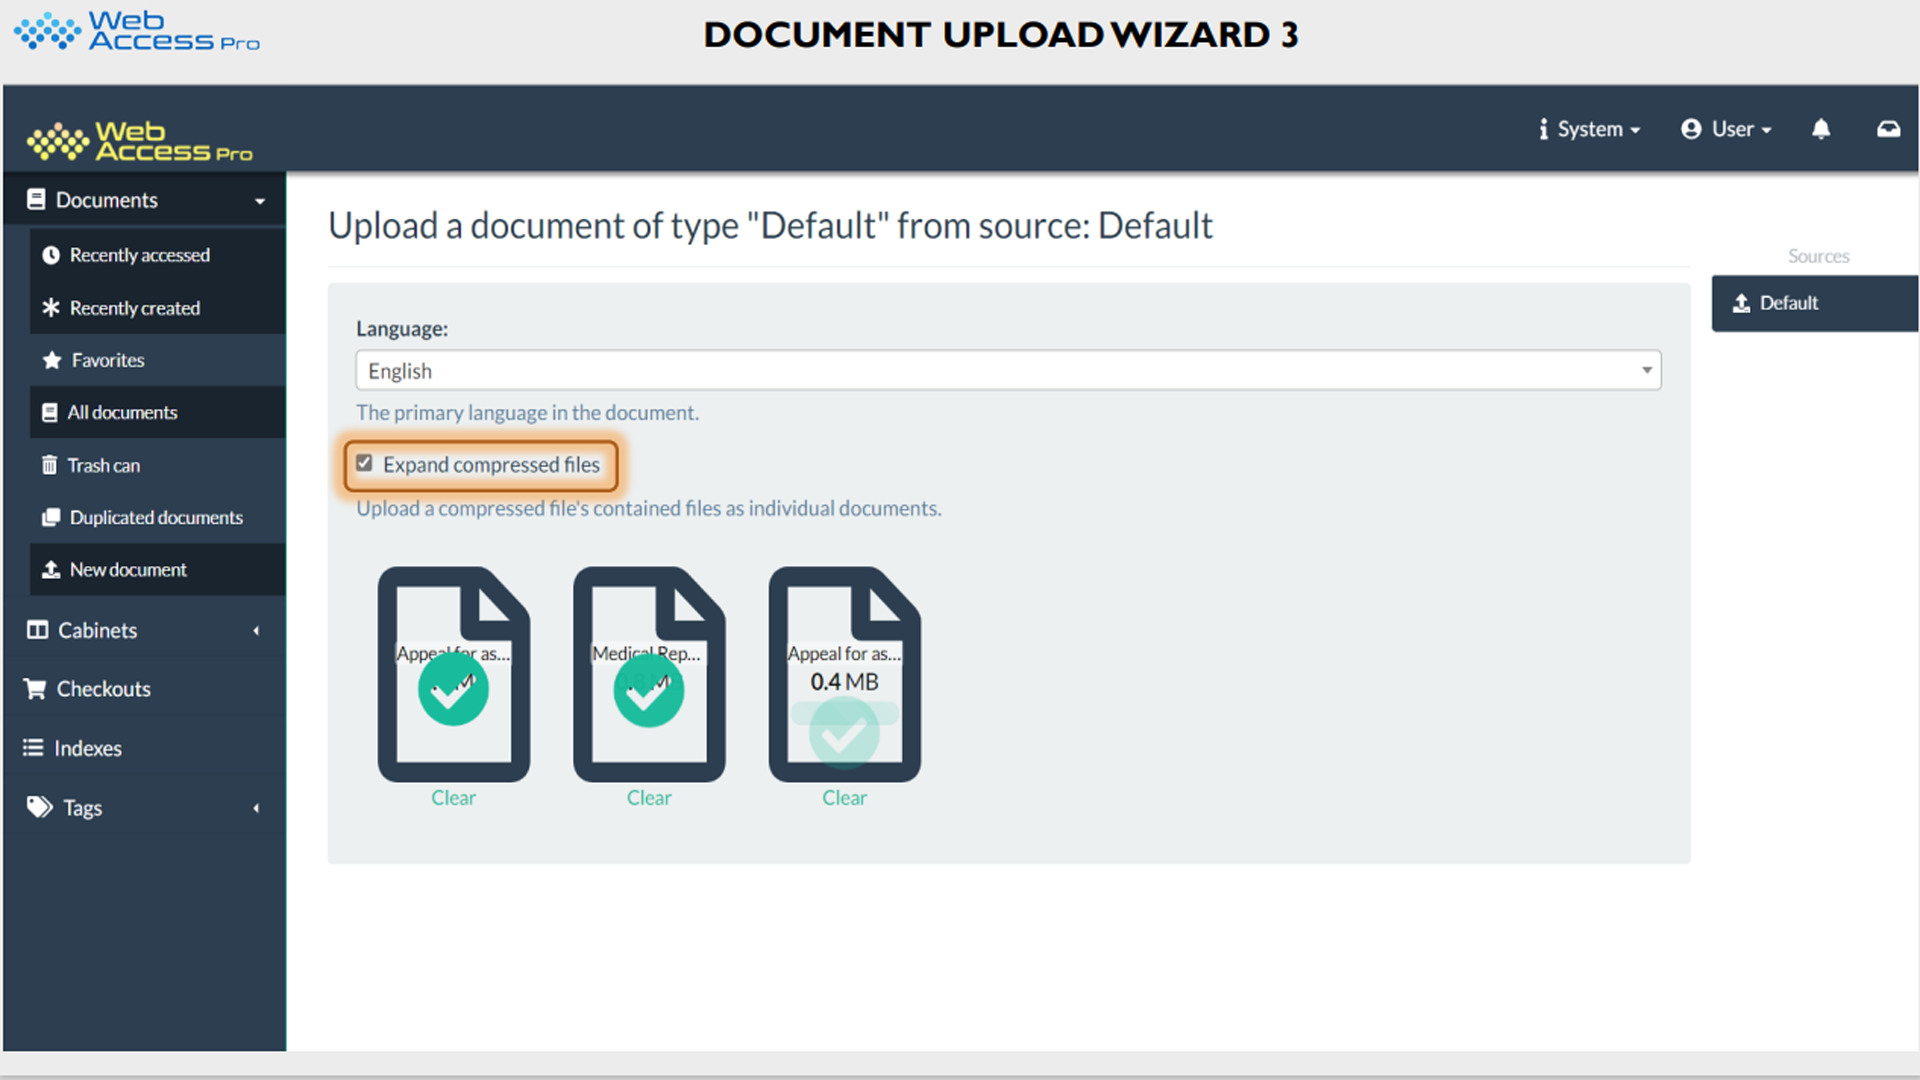Screen dimensions: 1920x1080
Task: Click the 0.4 MB Appeal file thumbnail
Action: point(844,675)
